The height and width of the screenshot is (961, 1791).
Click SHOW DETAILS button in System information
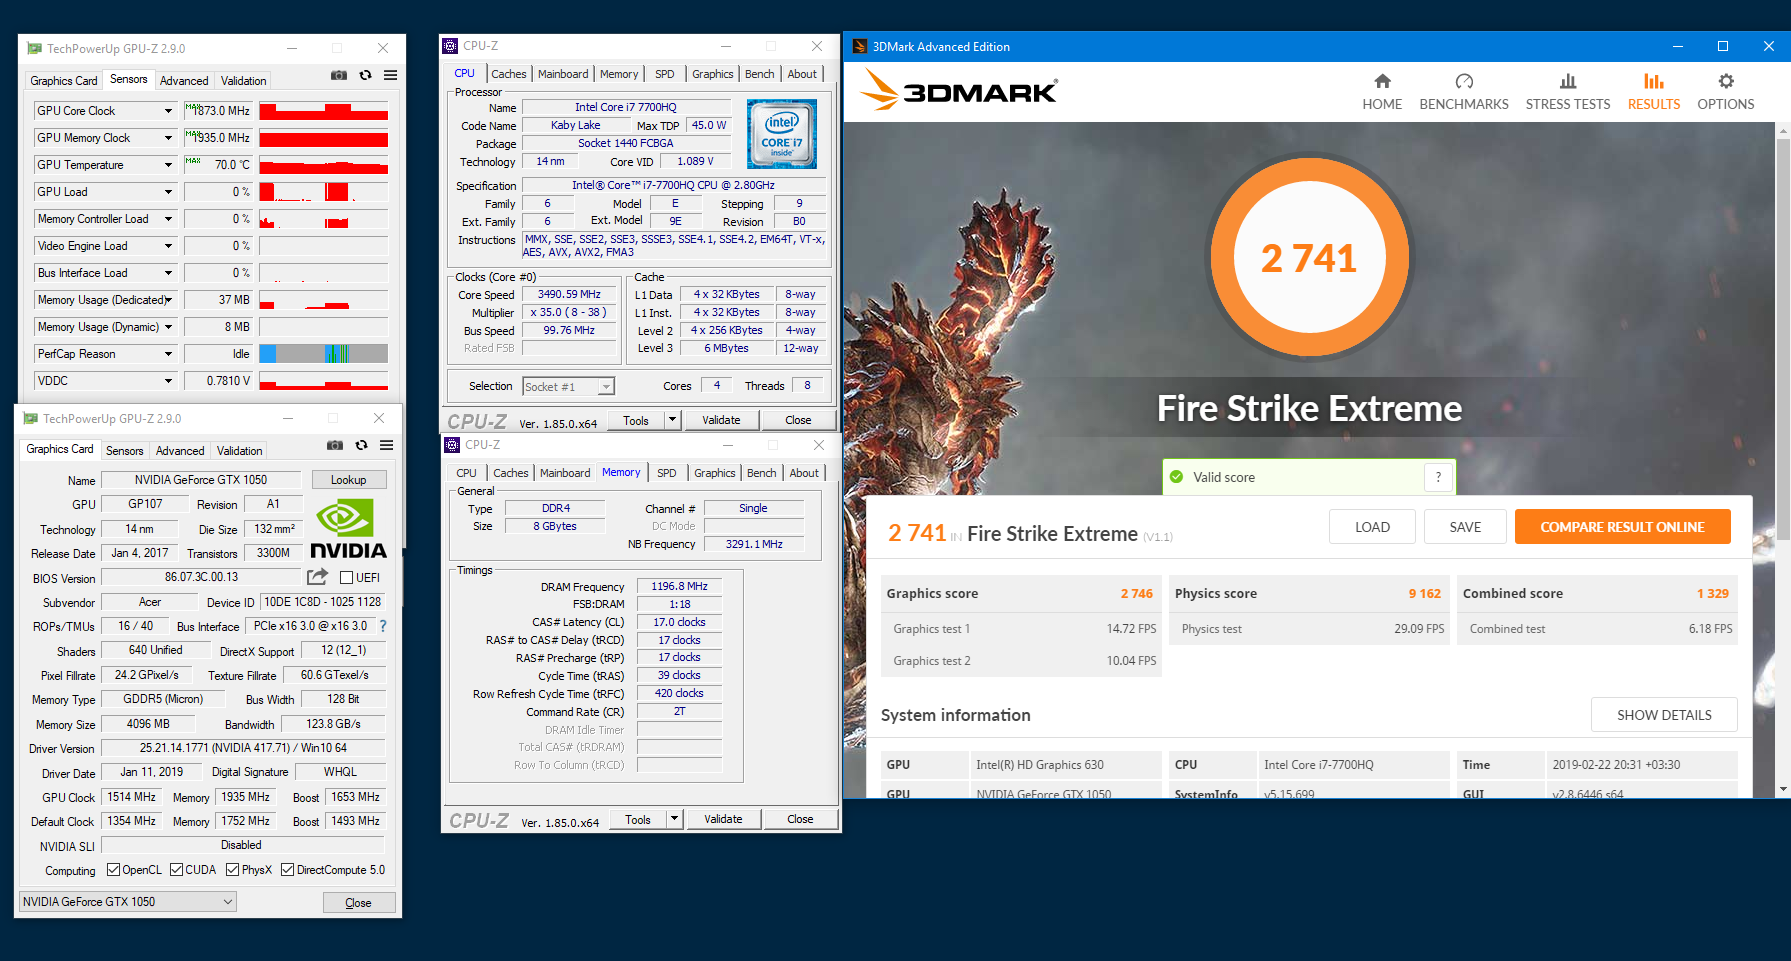[1664, 715]
